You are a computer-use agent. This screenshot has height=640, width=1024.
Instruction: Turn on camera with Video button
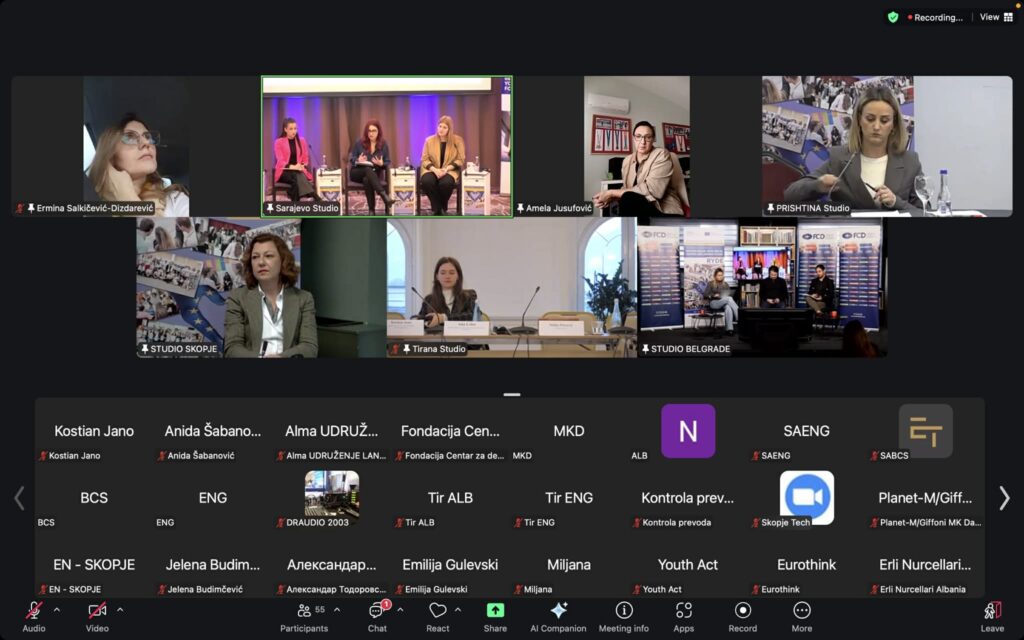[x=97, y=615]
